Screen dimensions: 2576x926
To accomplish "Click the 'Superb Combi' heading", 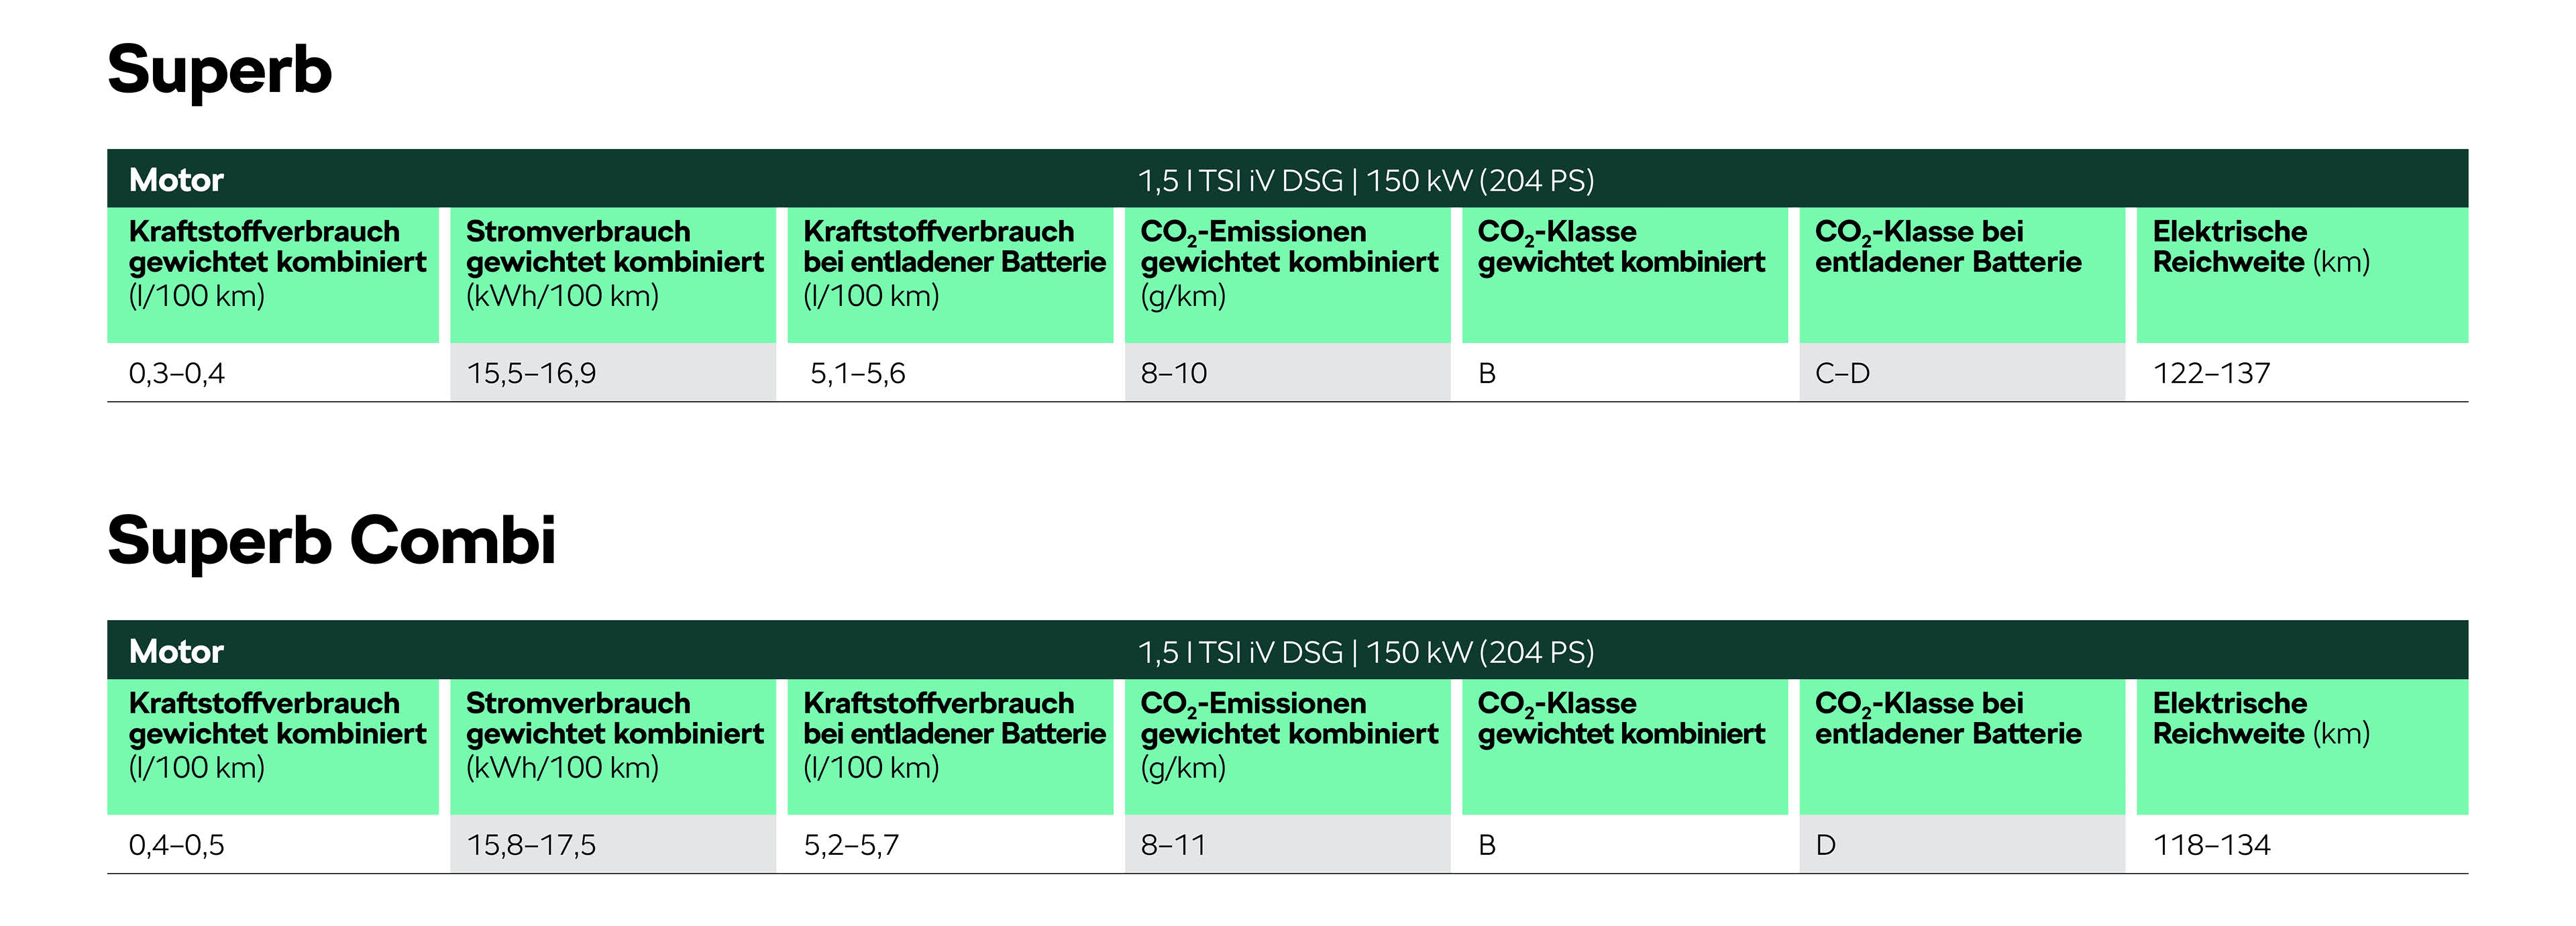I will (x=331, y=541).
